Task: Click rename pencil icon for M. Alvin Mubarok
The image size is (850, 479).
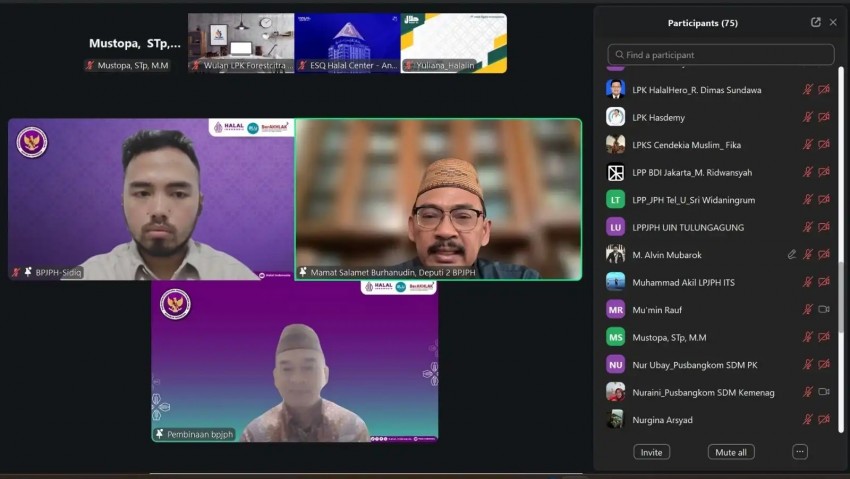Action: coord(792,255)
